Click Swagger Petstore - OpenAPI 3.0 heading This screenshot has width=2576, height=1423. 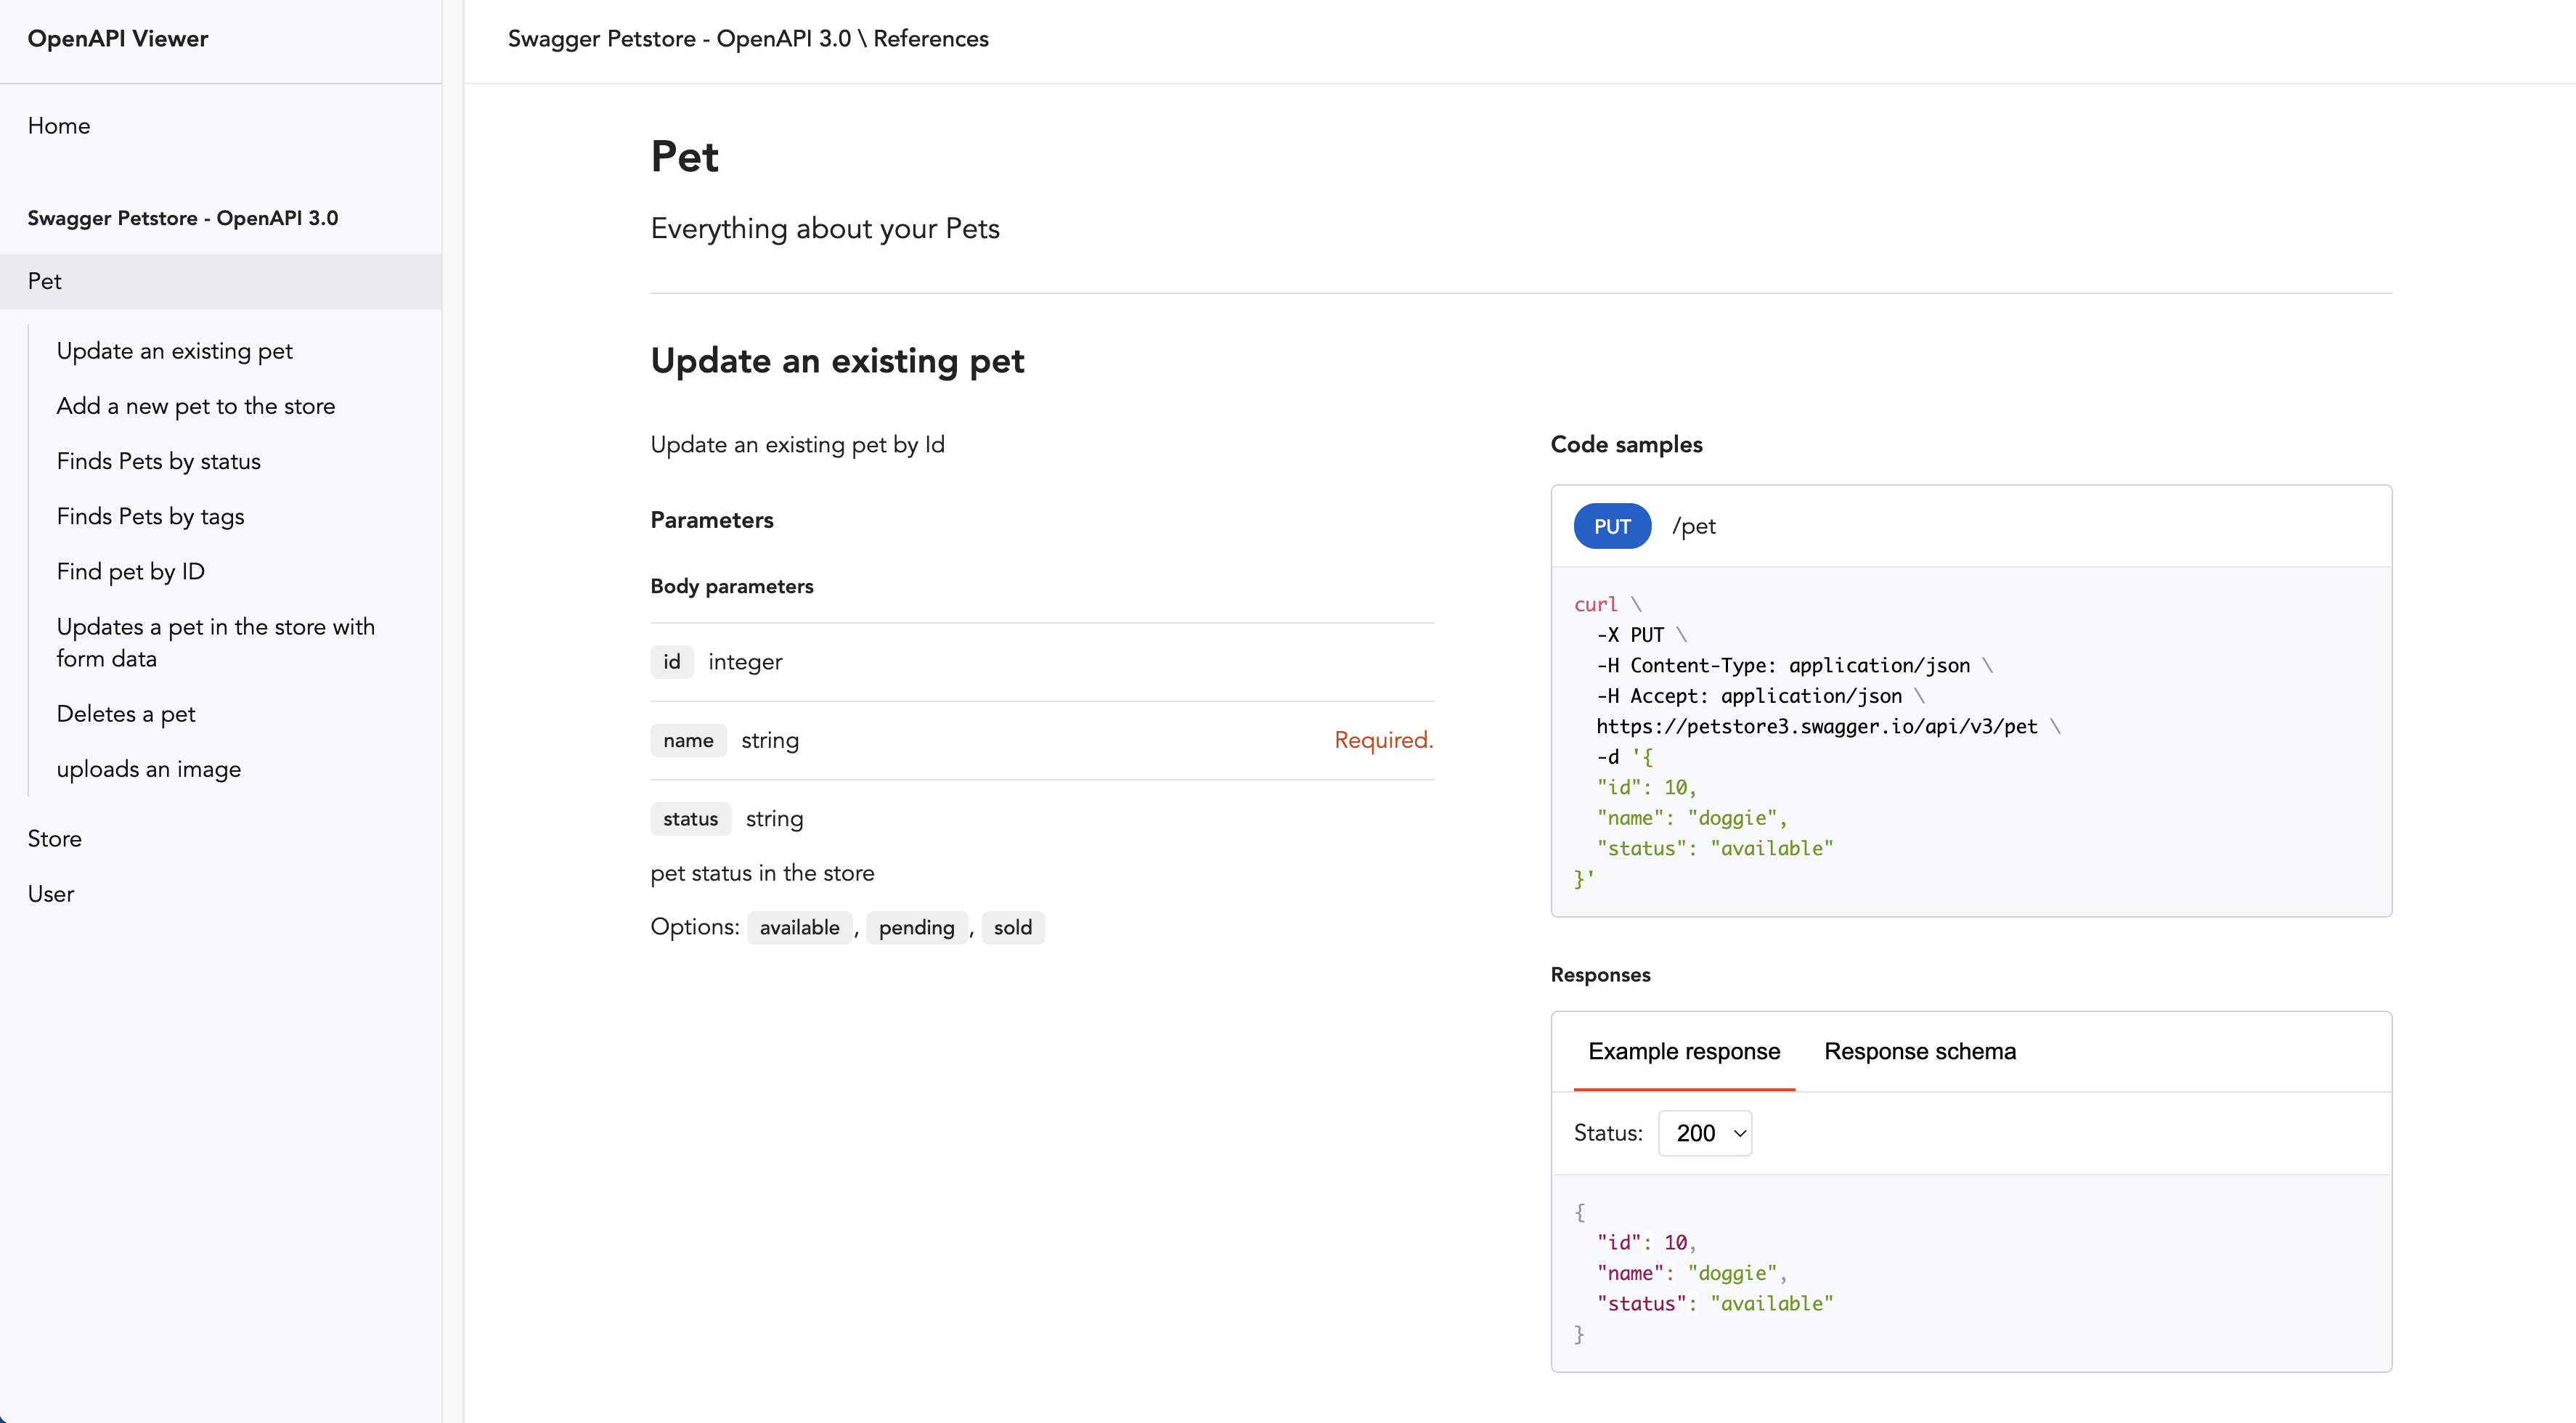(183, 217)
